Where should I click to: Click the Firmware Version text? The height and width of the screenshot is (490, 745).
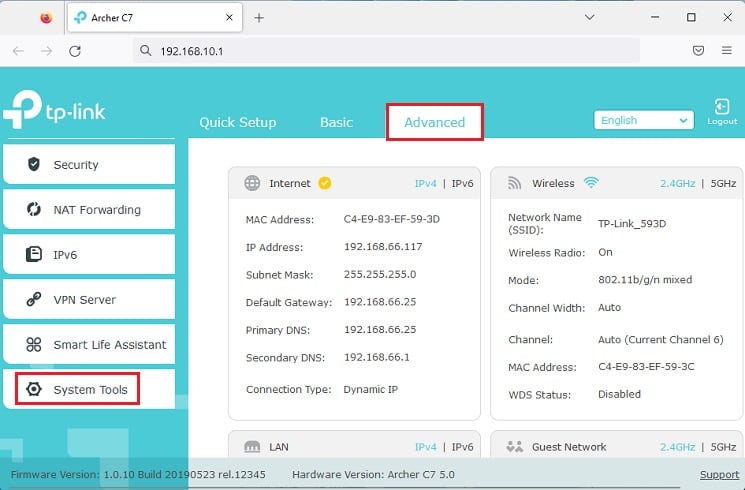point(138,474)
